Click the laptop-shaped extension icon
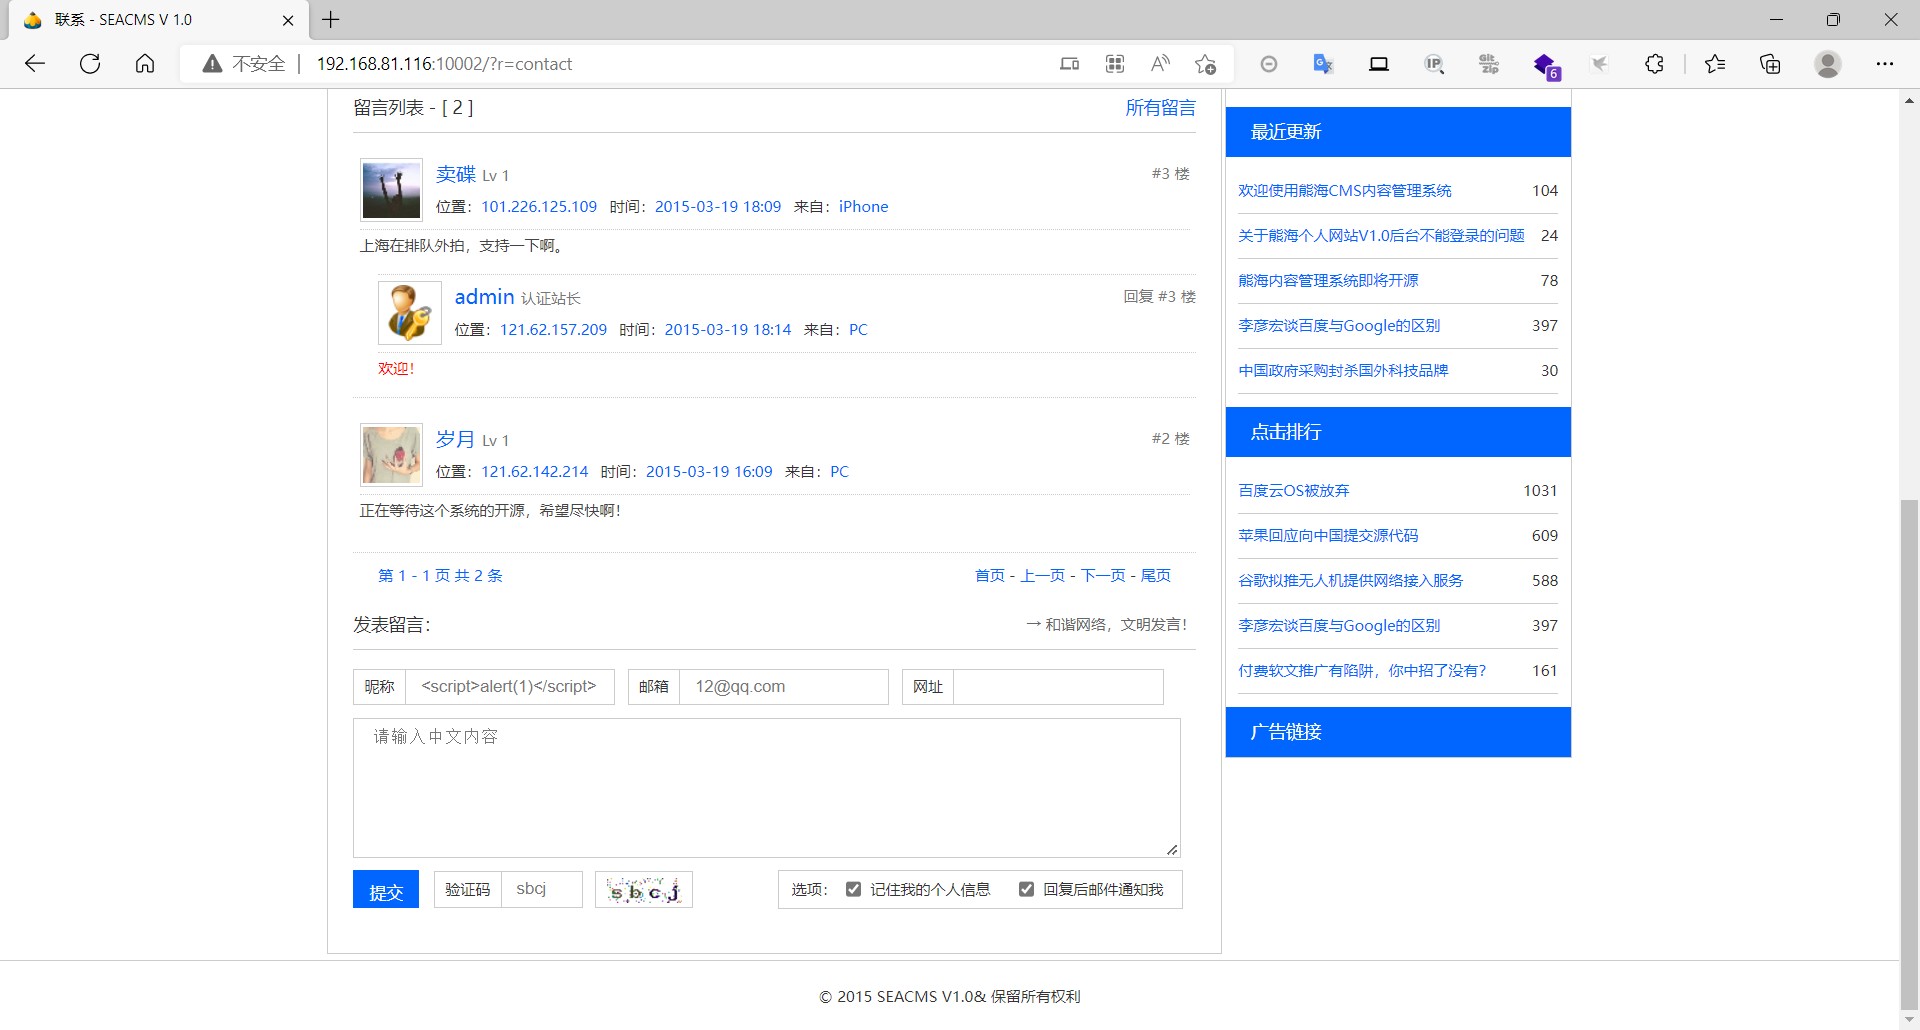1920x1030 pixels. pos(1379,64)
